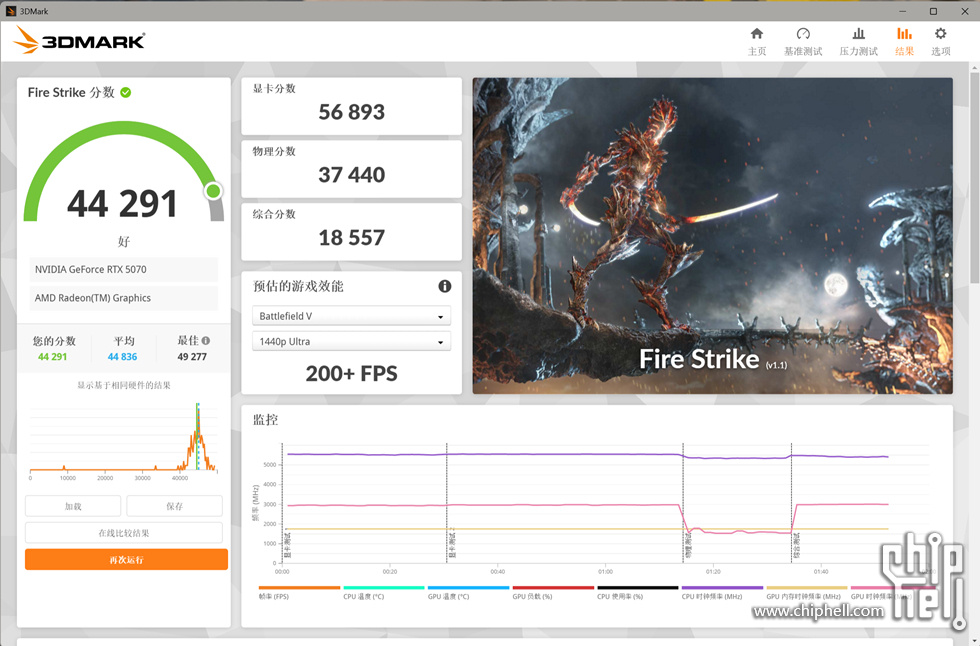Open the 压力测试 stress test section
This screenshot has width=980, height=646.
click(x=858, y=41)
